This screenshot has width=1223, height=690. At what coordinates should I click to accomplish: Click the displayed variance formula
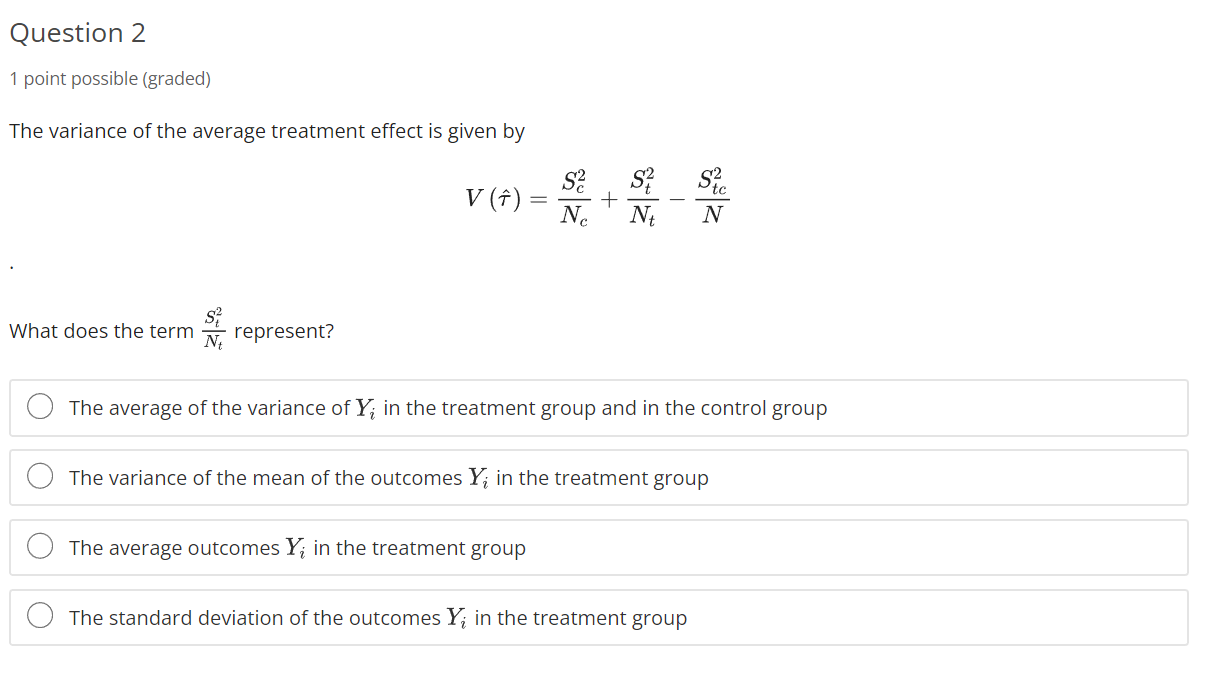tap(597, 197)
